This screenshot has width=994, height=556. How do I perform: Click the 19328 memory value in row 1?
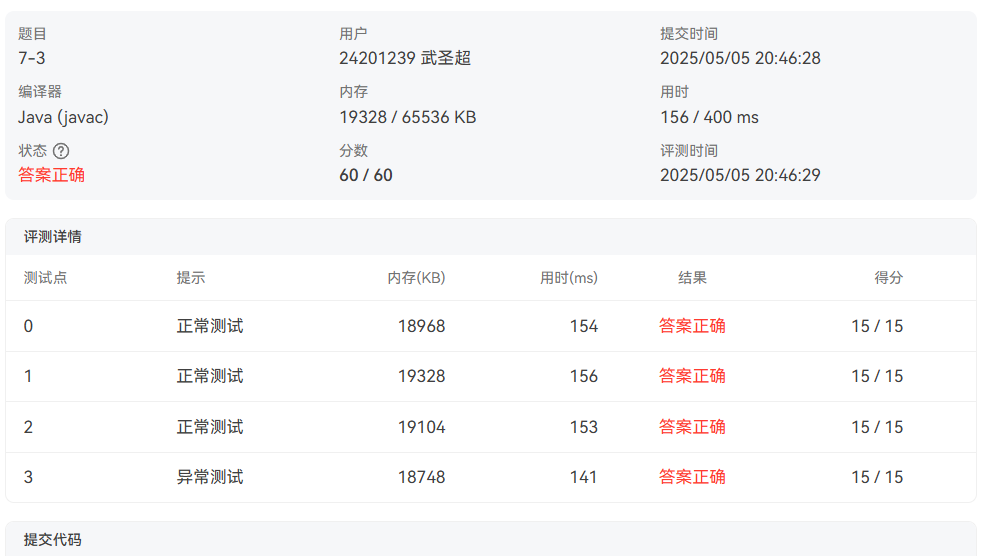pos(421,376)
